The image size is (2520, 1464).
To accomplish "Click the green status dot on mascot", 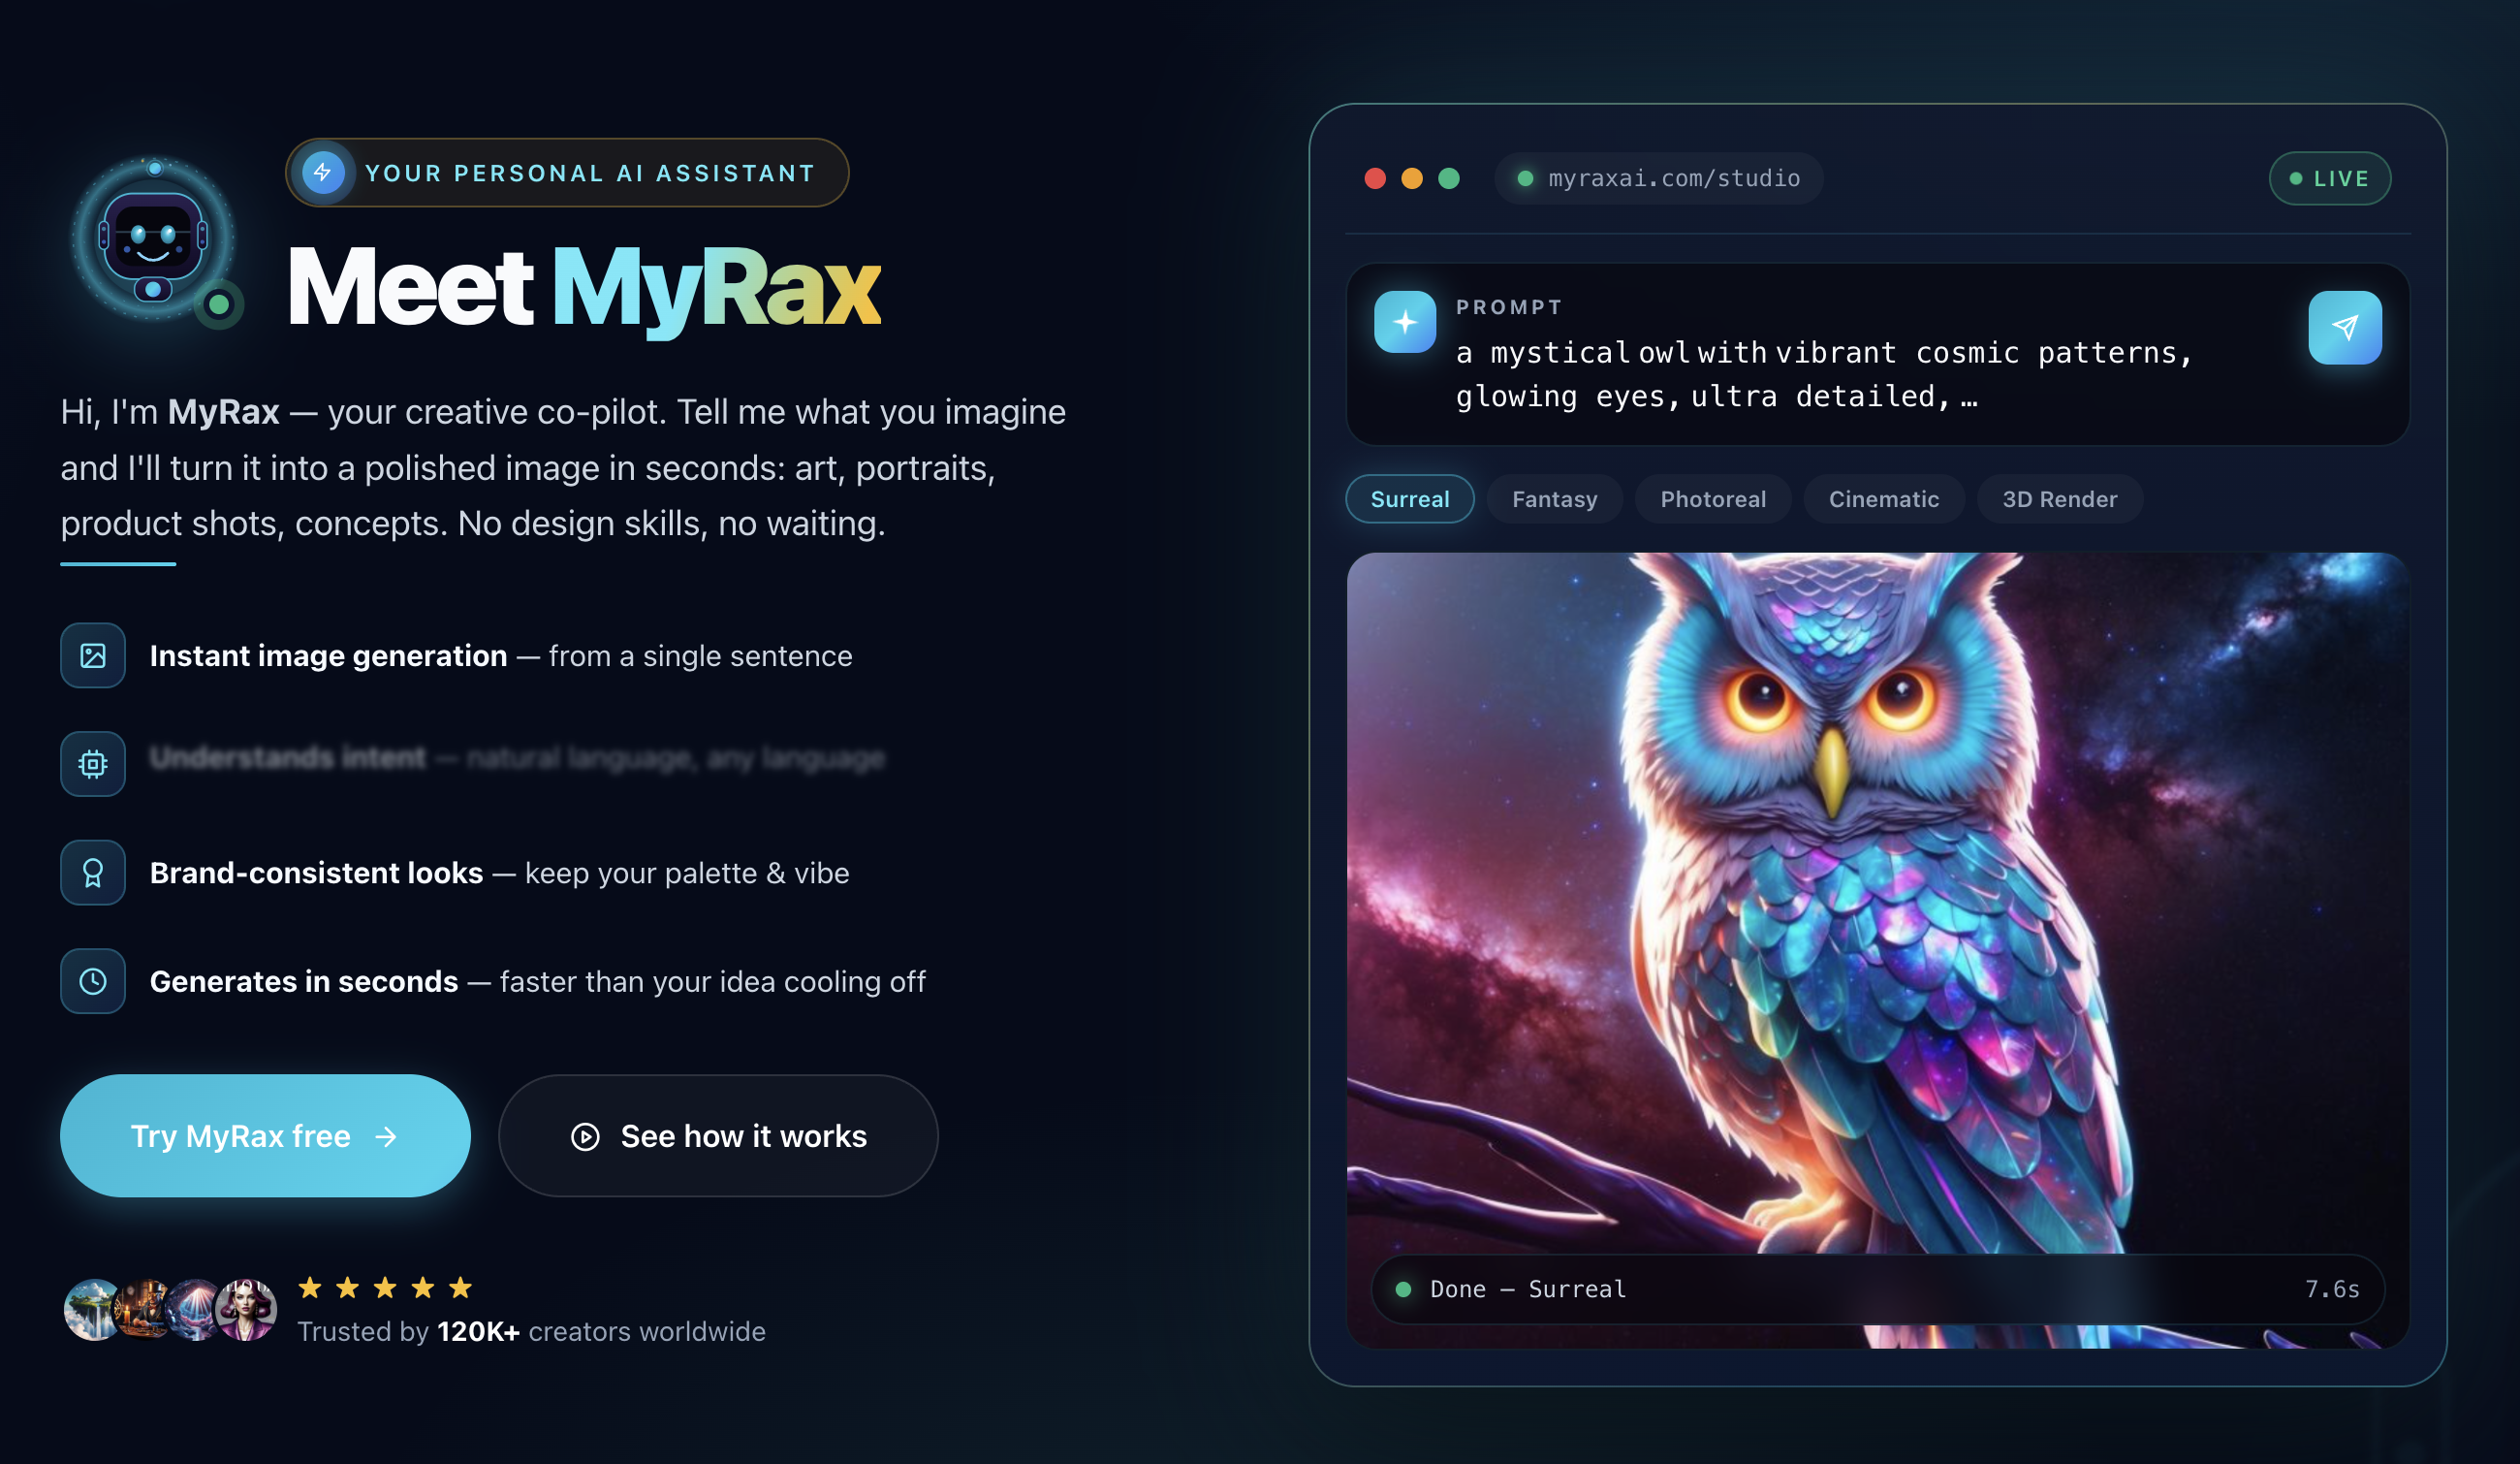I will 218,304.
